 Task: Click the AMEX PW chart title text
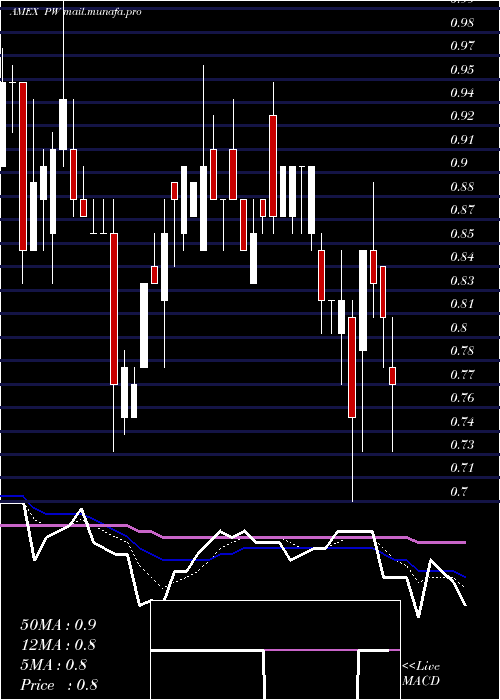tap(36, 12)
